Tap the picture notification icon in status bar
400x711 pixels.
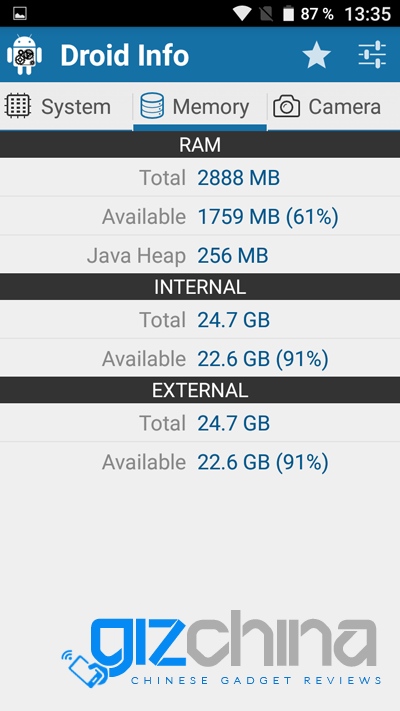tap(20, 13)
